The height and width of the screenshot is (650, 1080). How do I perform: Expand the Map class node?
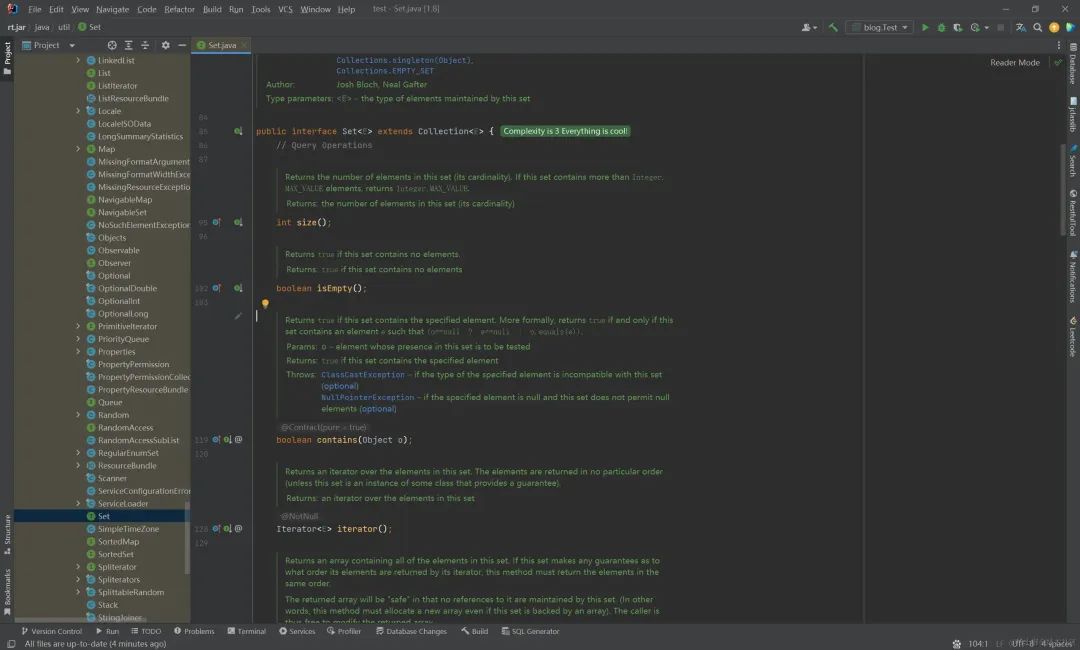[x=78, y=149]
